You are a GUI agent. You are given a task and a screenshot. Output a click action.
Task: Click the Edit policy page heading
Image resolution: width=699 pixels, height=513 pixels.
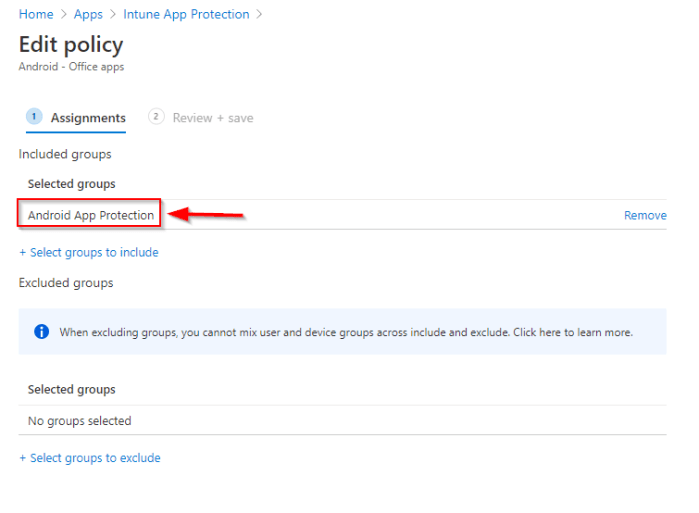point(71,45)
